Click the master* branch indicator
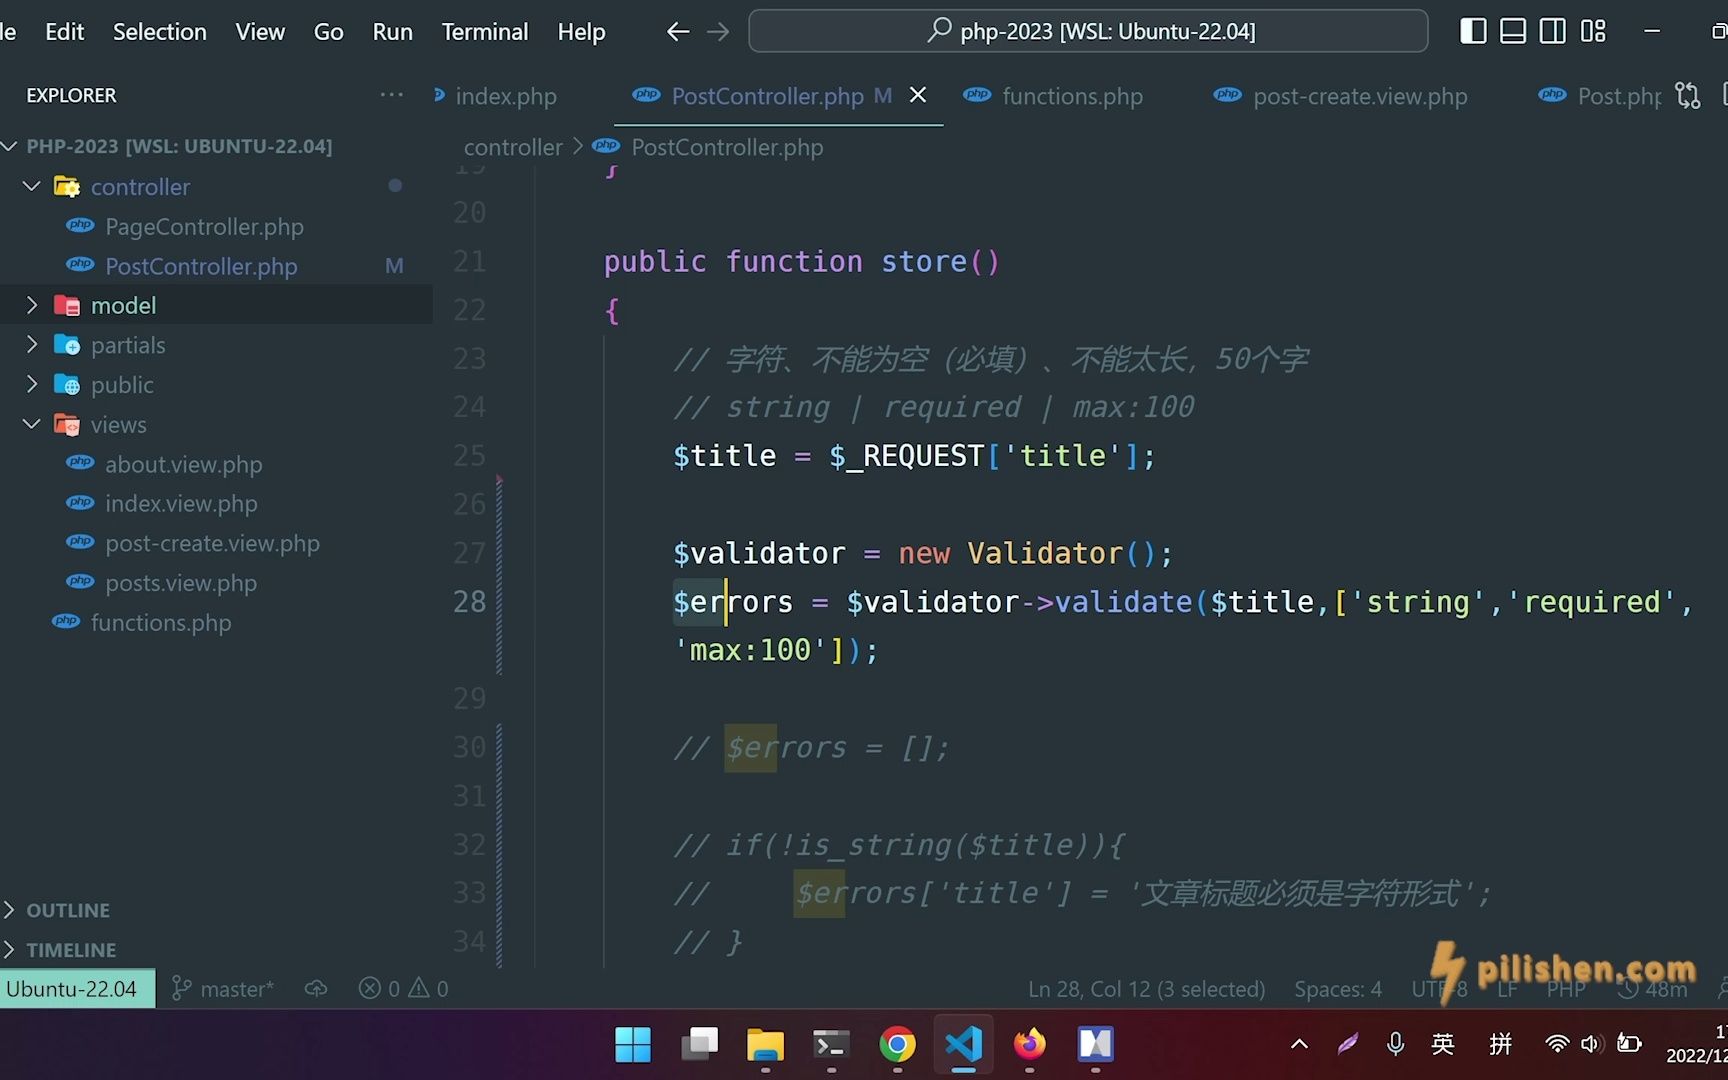Viewport: 1728px width, 1080px height. tap(222, 988)
